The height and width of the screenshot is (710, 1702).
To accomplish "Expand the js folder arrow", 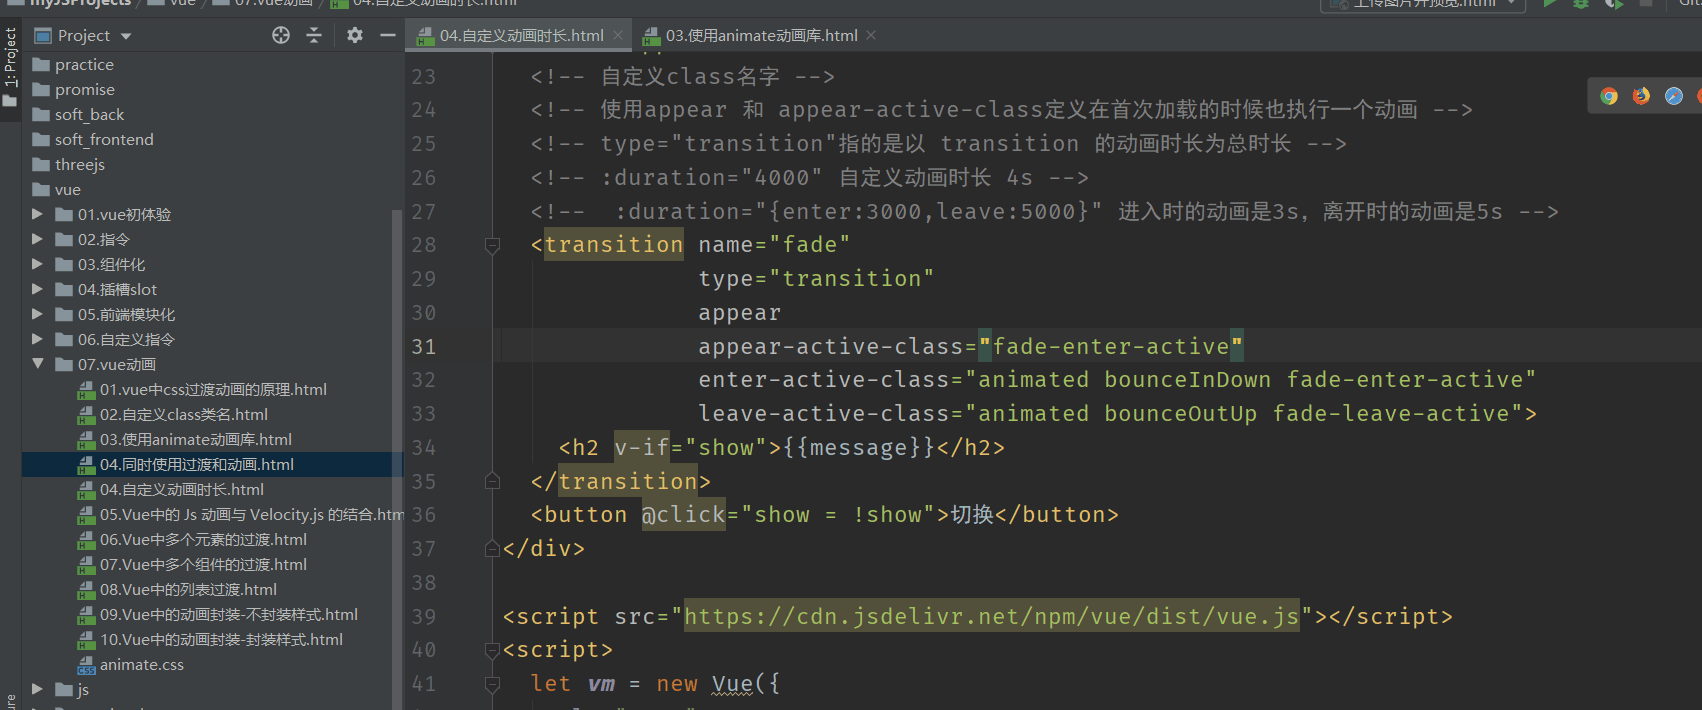I will (37, 689).
